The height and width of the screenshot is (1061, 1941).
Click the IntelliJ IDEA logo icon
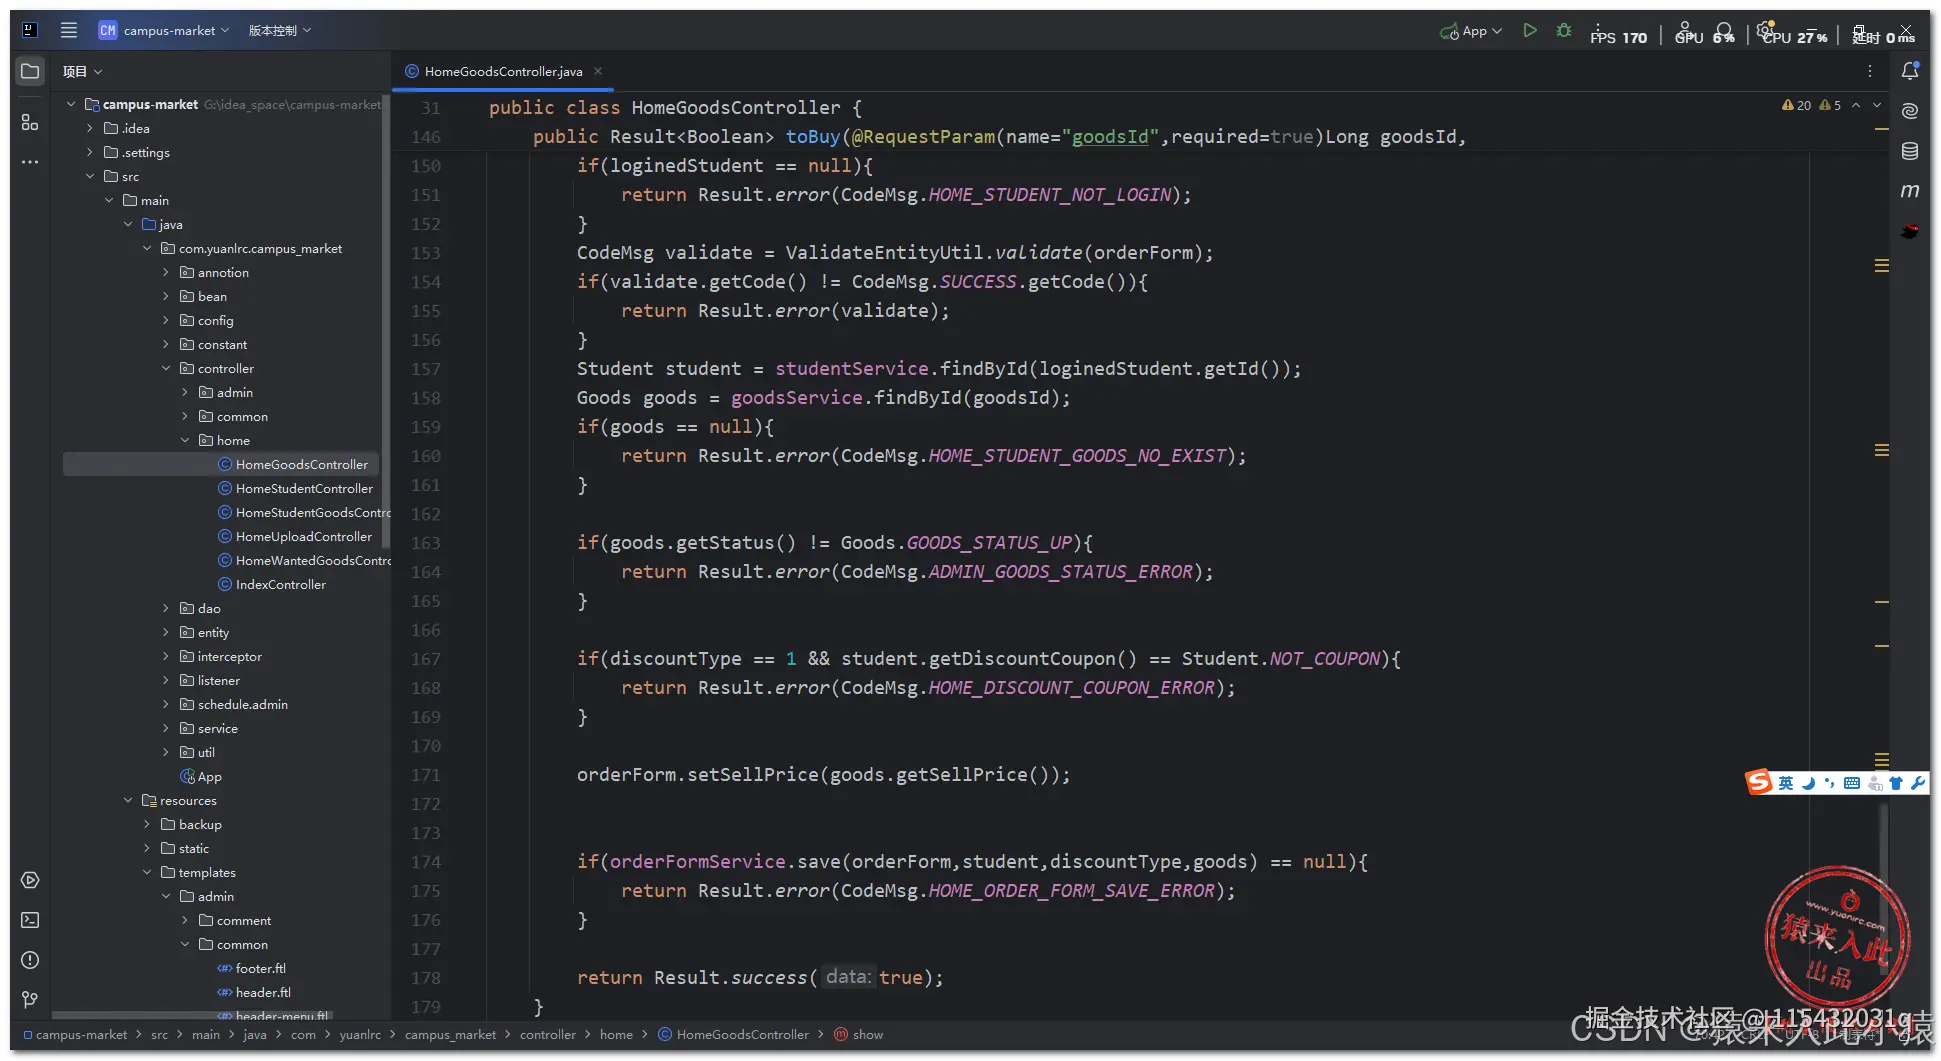pyautogui.click(x=30, y=30)
